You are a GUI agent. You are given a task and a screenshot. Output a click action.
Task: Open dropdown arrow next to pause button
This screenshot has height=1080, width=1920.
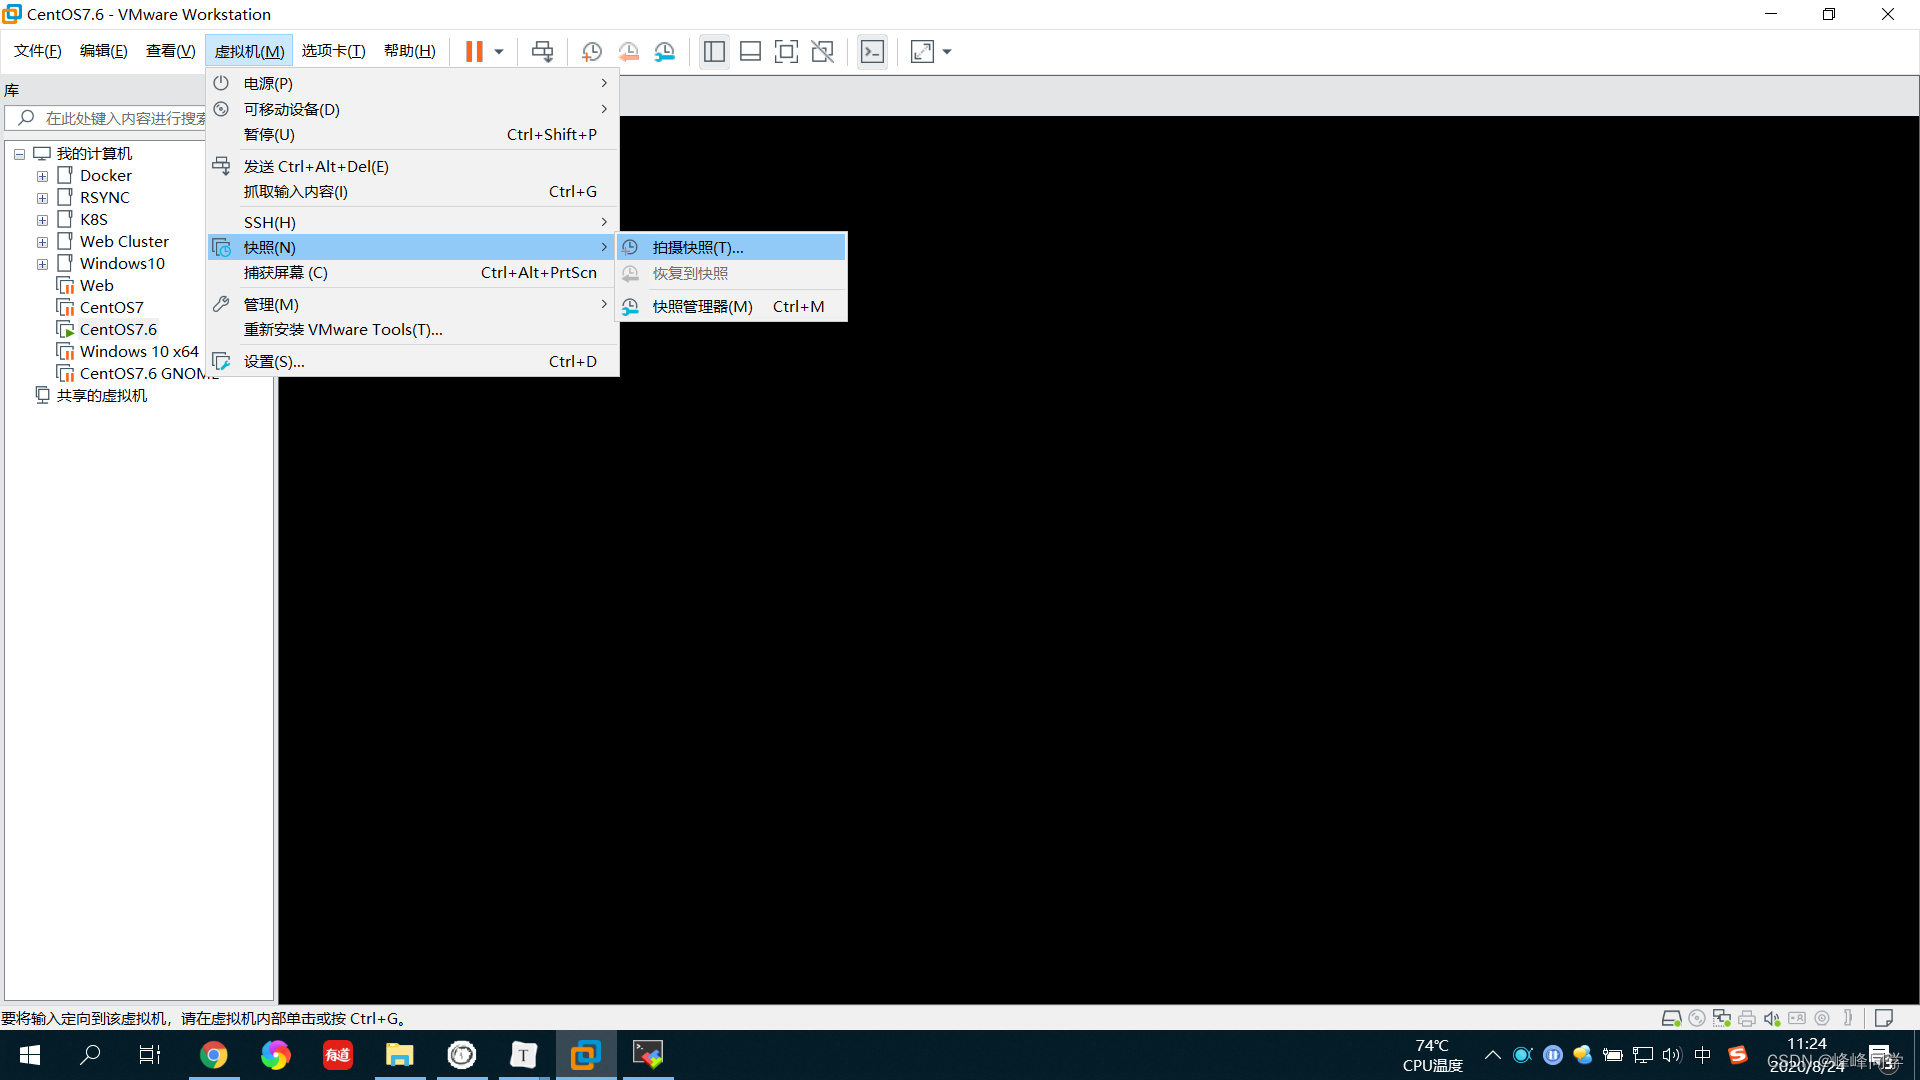(x=499, y=52)
